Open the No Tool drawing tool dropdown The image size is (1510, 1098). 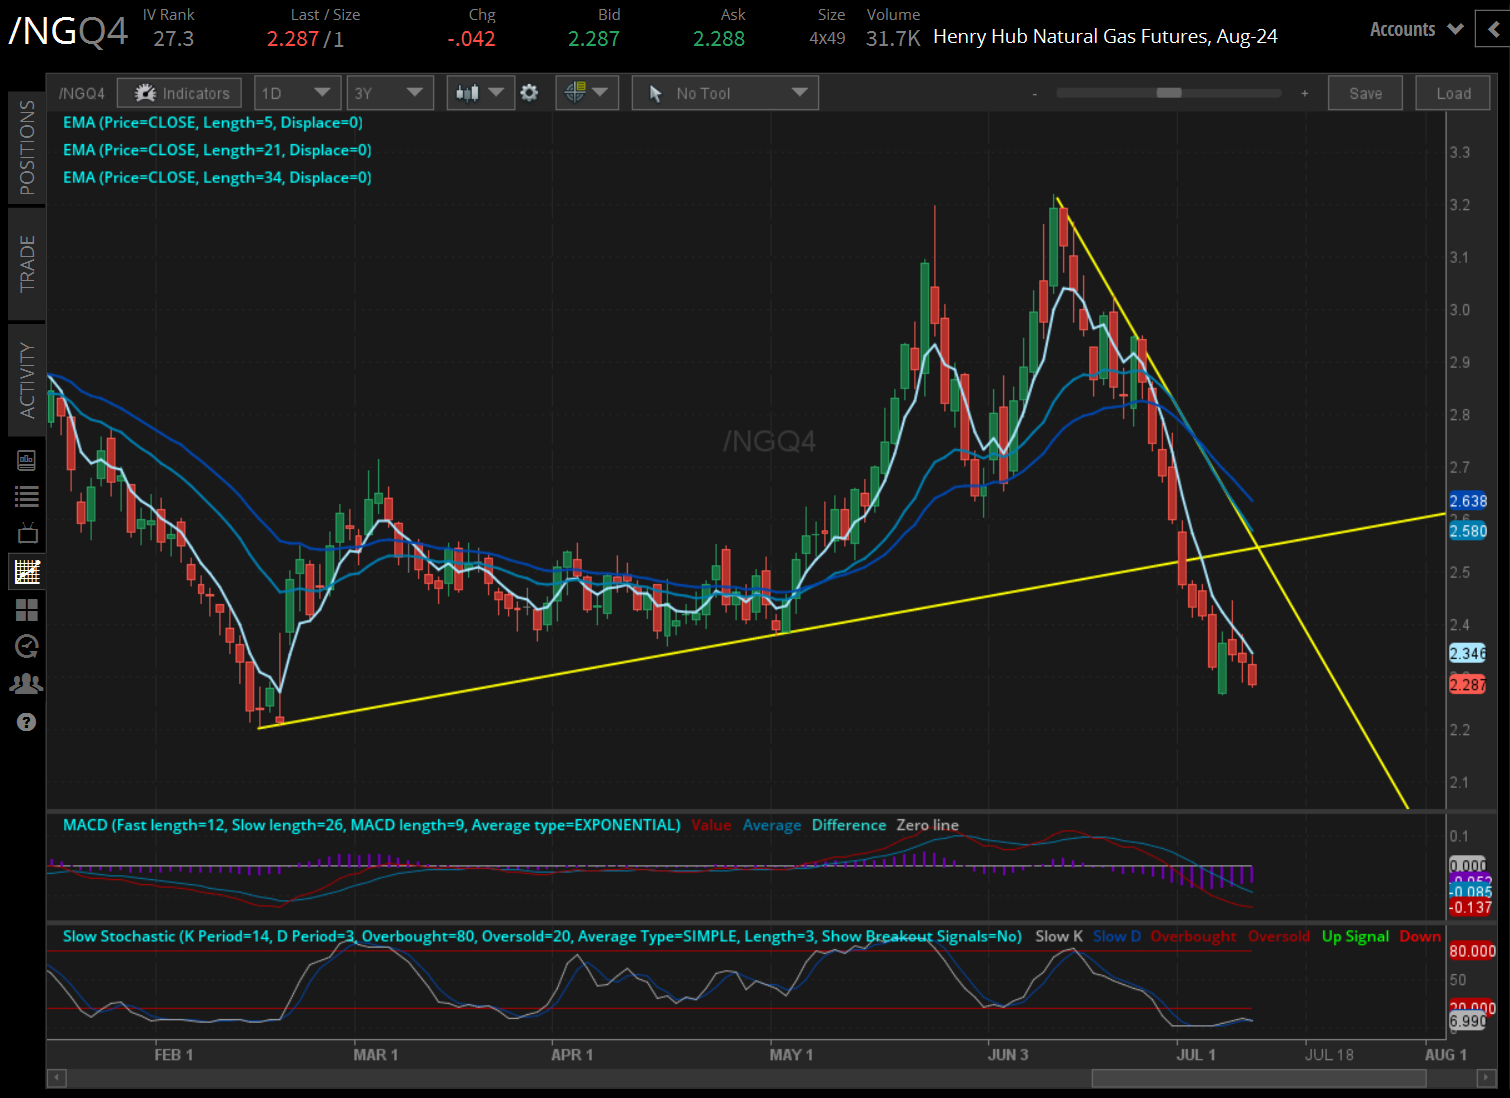(x=725, y=93)
